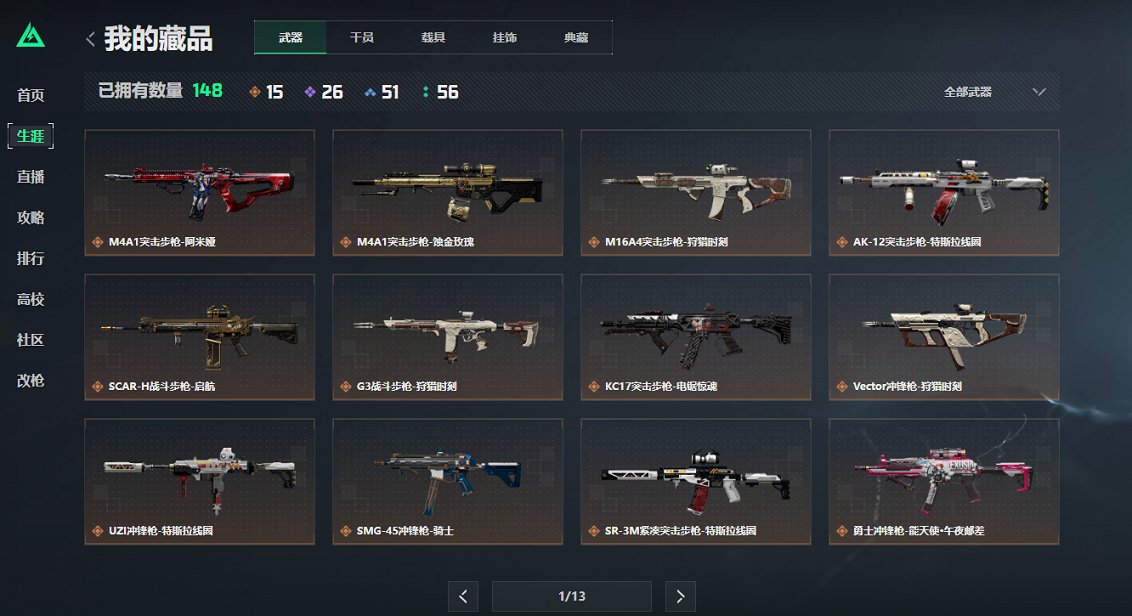Filter by orange diamond rarity count 15
The image size is (1132, 616).
pyautogui.click(x=266, y=92)
